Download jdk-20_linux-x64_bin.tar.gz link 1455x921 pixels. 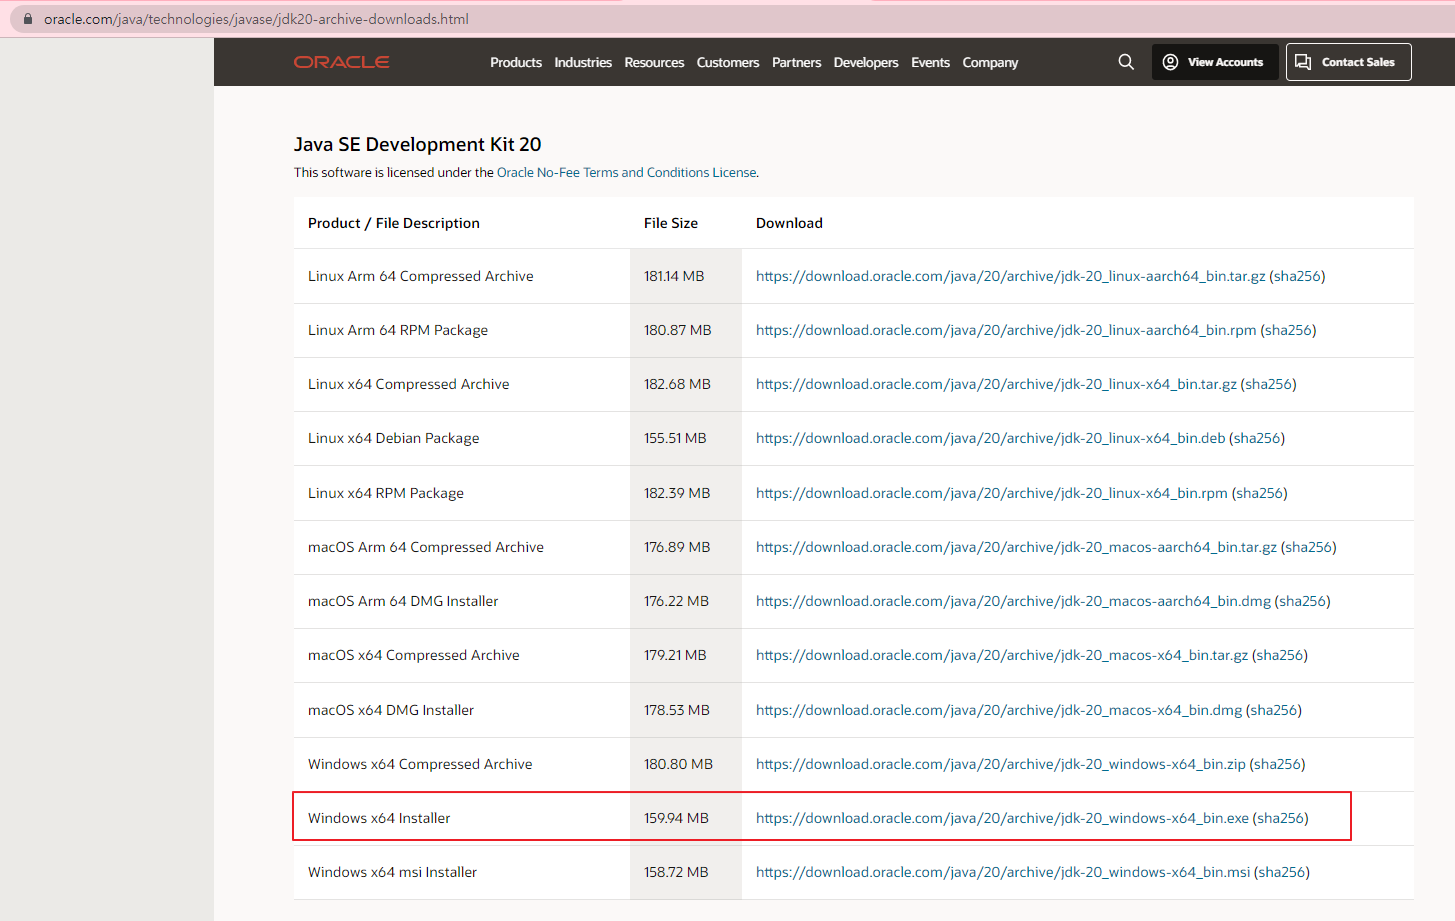pyautogui.click(x=996, y=384)
